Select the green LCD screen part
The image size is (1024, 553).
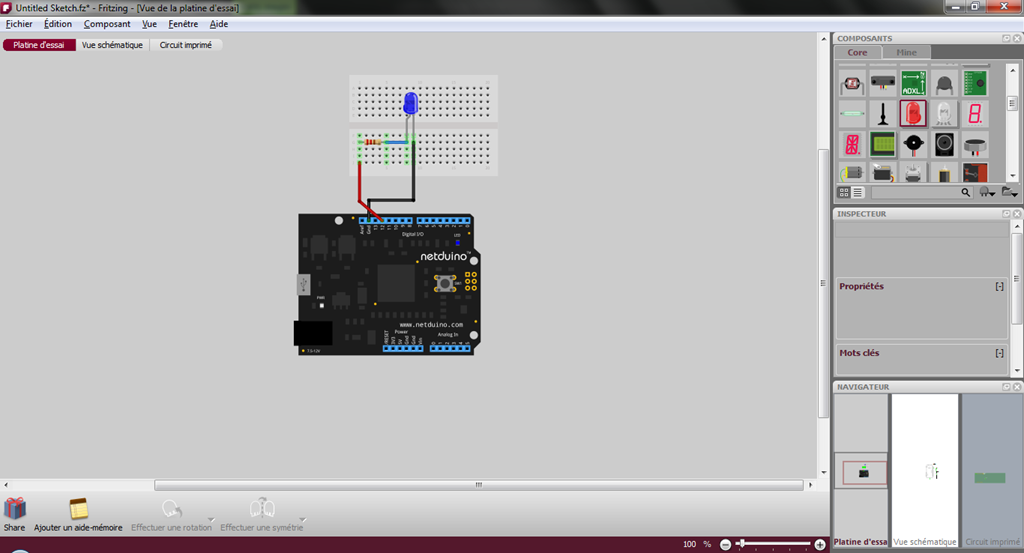click(x=882, y=144)
